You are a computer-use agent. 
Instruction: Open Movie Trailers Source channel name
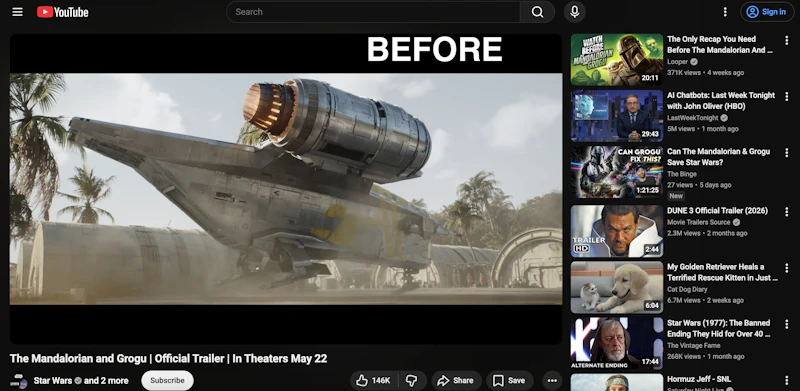(x=698, y=222)
